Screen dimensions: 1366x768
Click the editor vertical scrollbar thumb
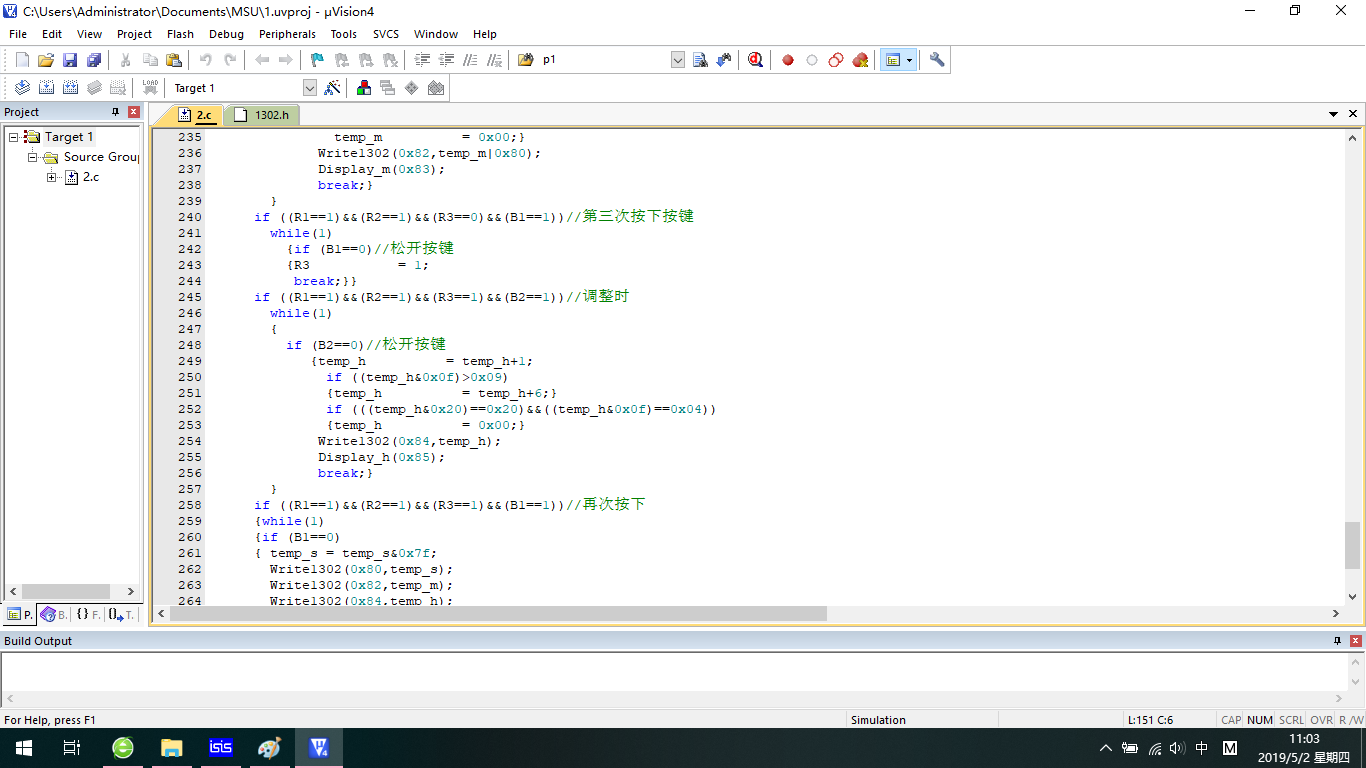(1352, 545)
